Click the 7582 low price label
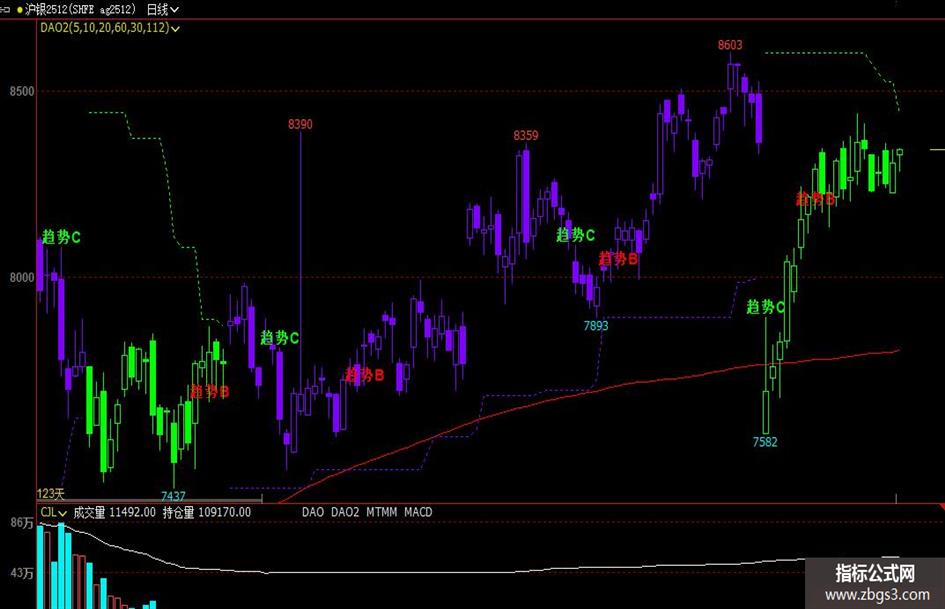The image size is (945, 609). pos(765,442)
